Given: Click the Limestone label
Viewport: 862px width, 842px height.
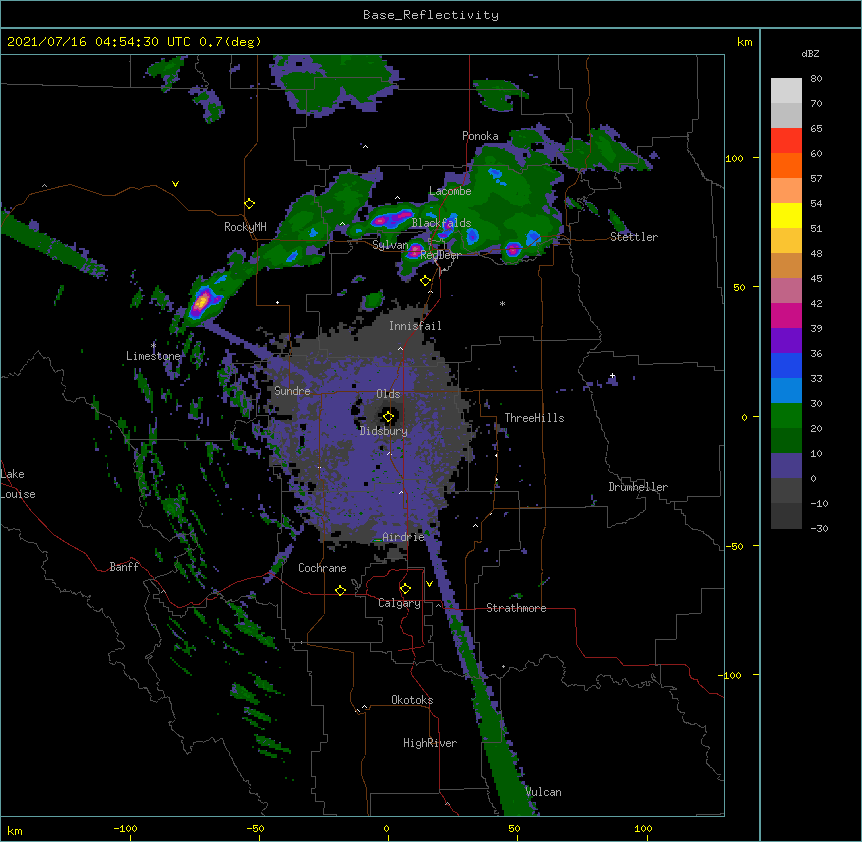Looking at the screenshot, I should coord(153,356).
